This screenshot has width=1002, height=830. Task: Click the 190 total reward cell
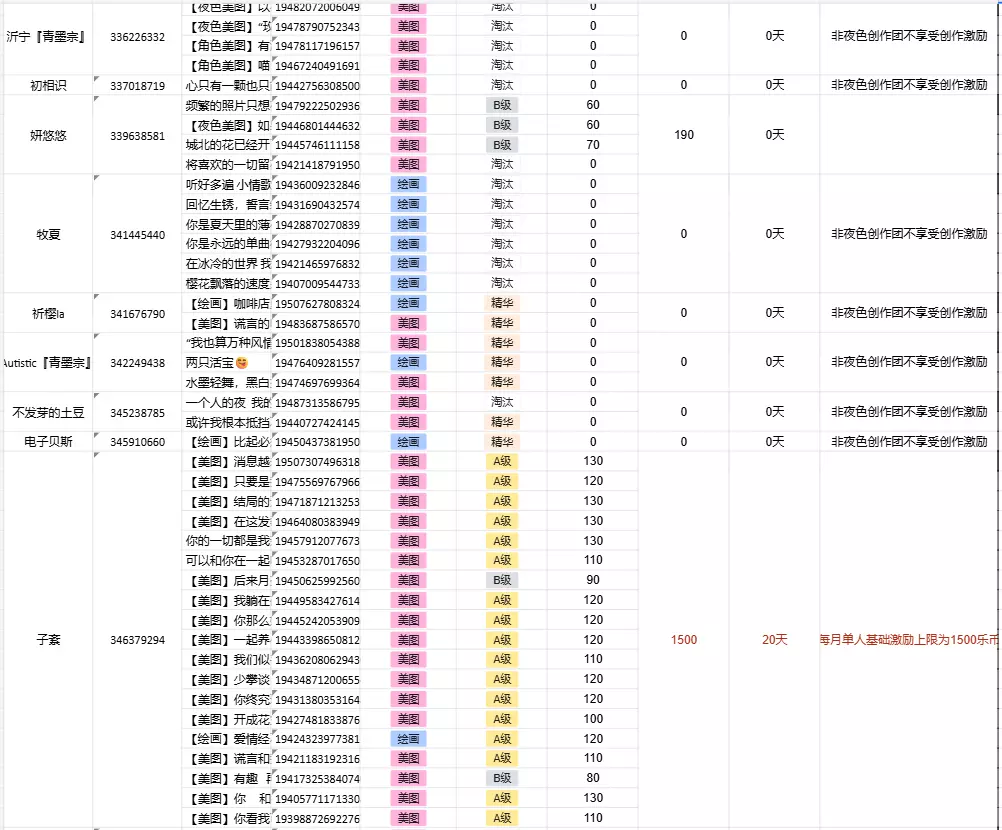pos(683,135)
